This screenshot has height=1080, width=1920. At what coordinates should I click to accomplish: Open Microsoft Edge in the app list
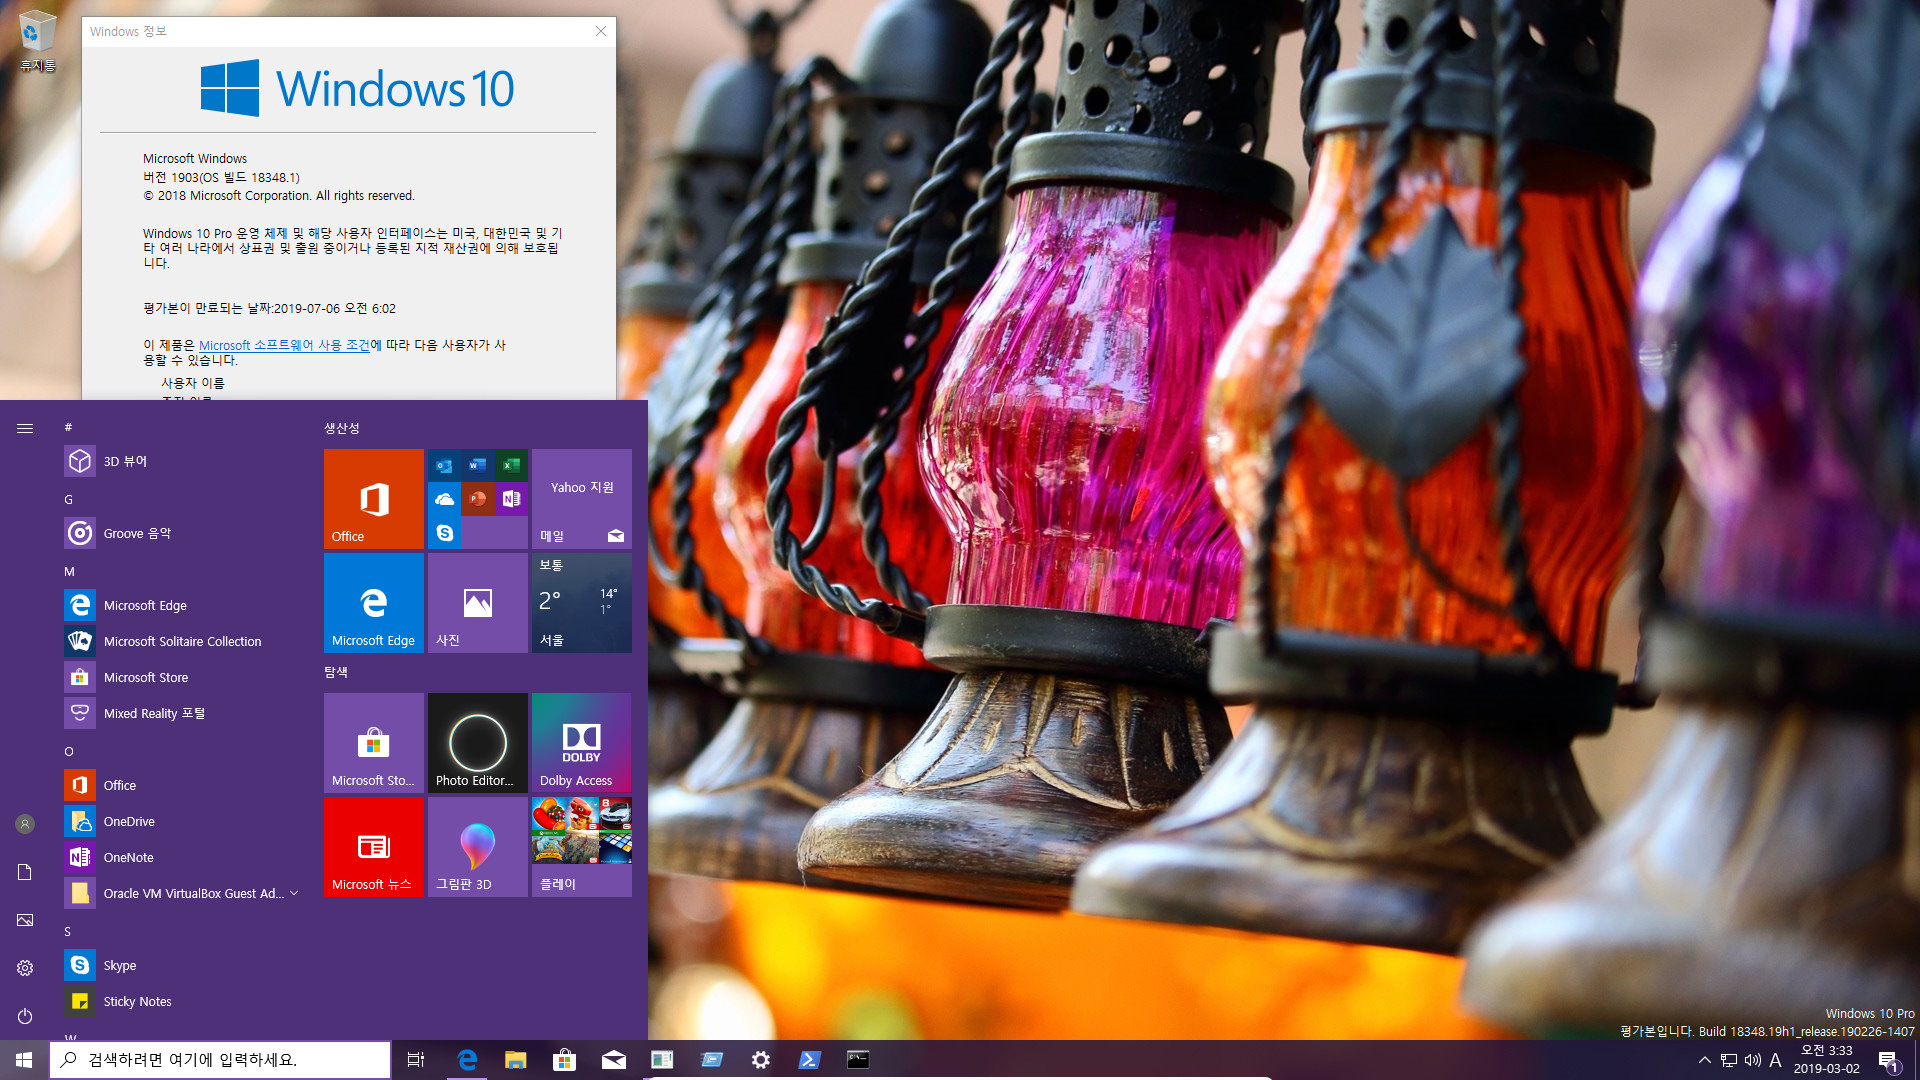pos(180,605)
